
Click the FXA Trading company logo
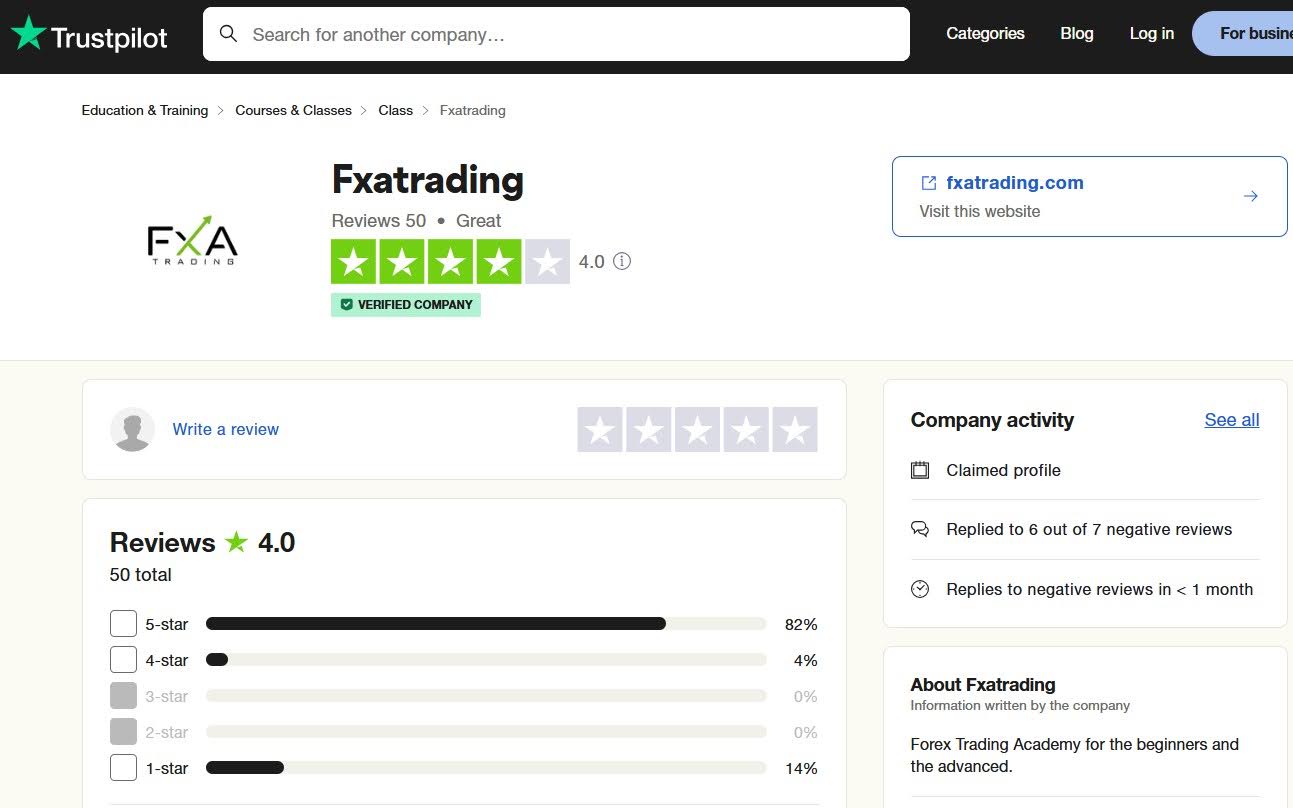[192, 241]
